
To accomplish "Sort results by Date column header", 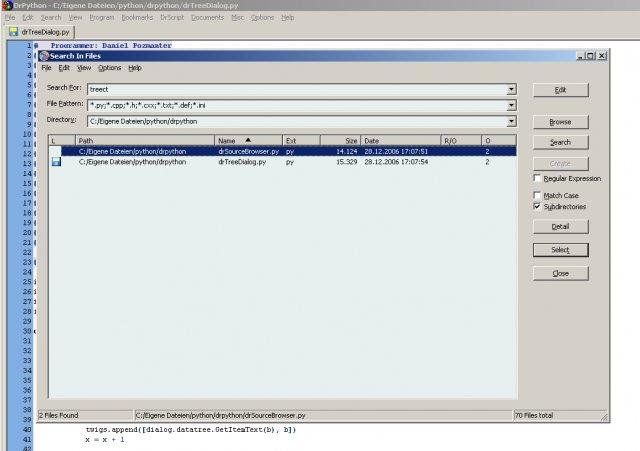I will click(x=401, y=140).
